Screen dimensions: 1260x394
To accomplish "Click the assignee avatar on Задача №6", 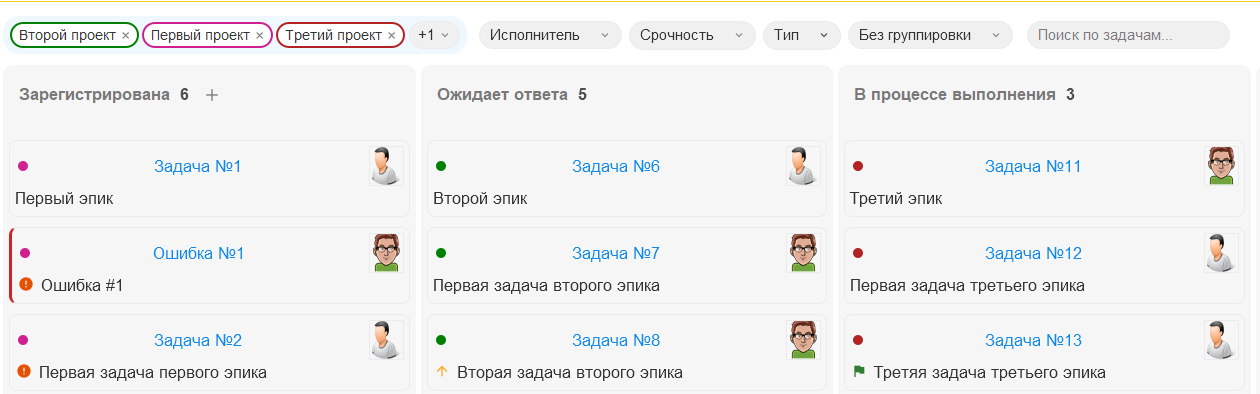I will coord(803,166).
